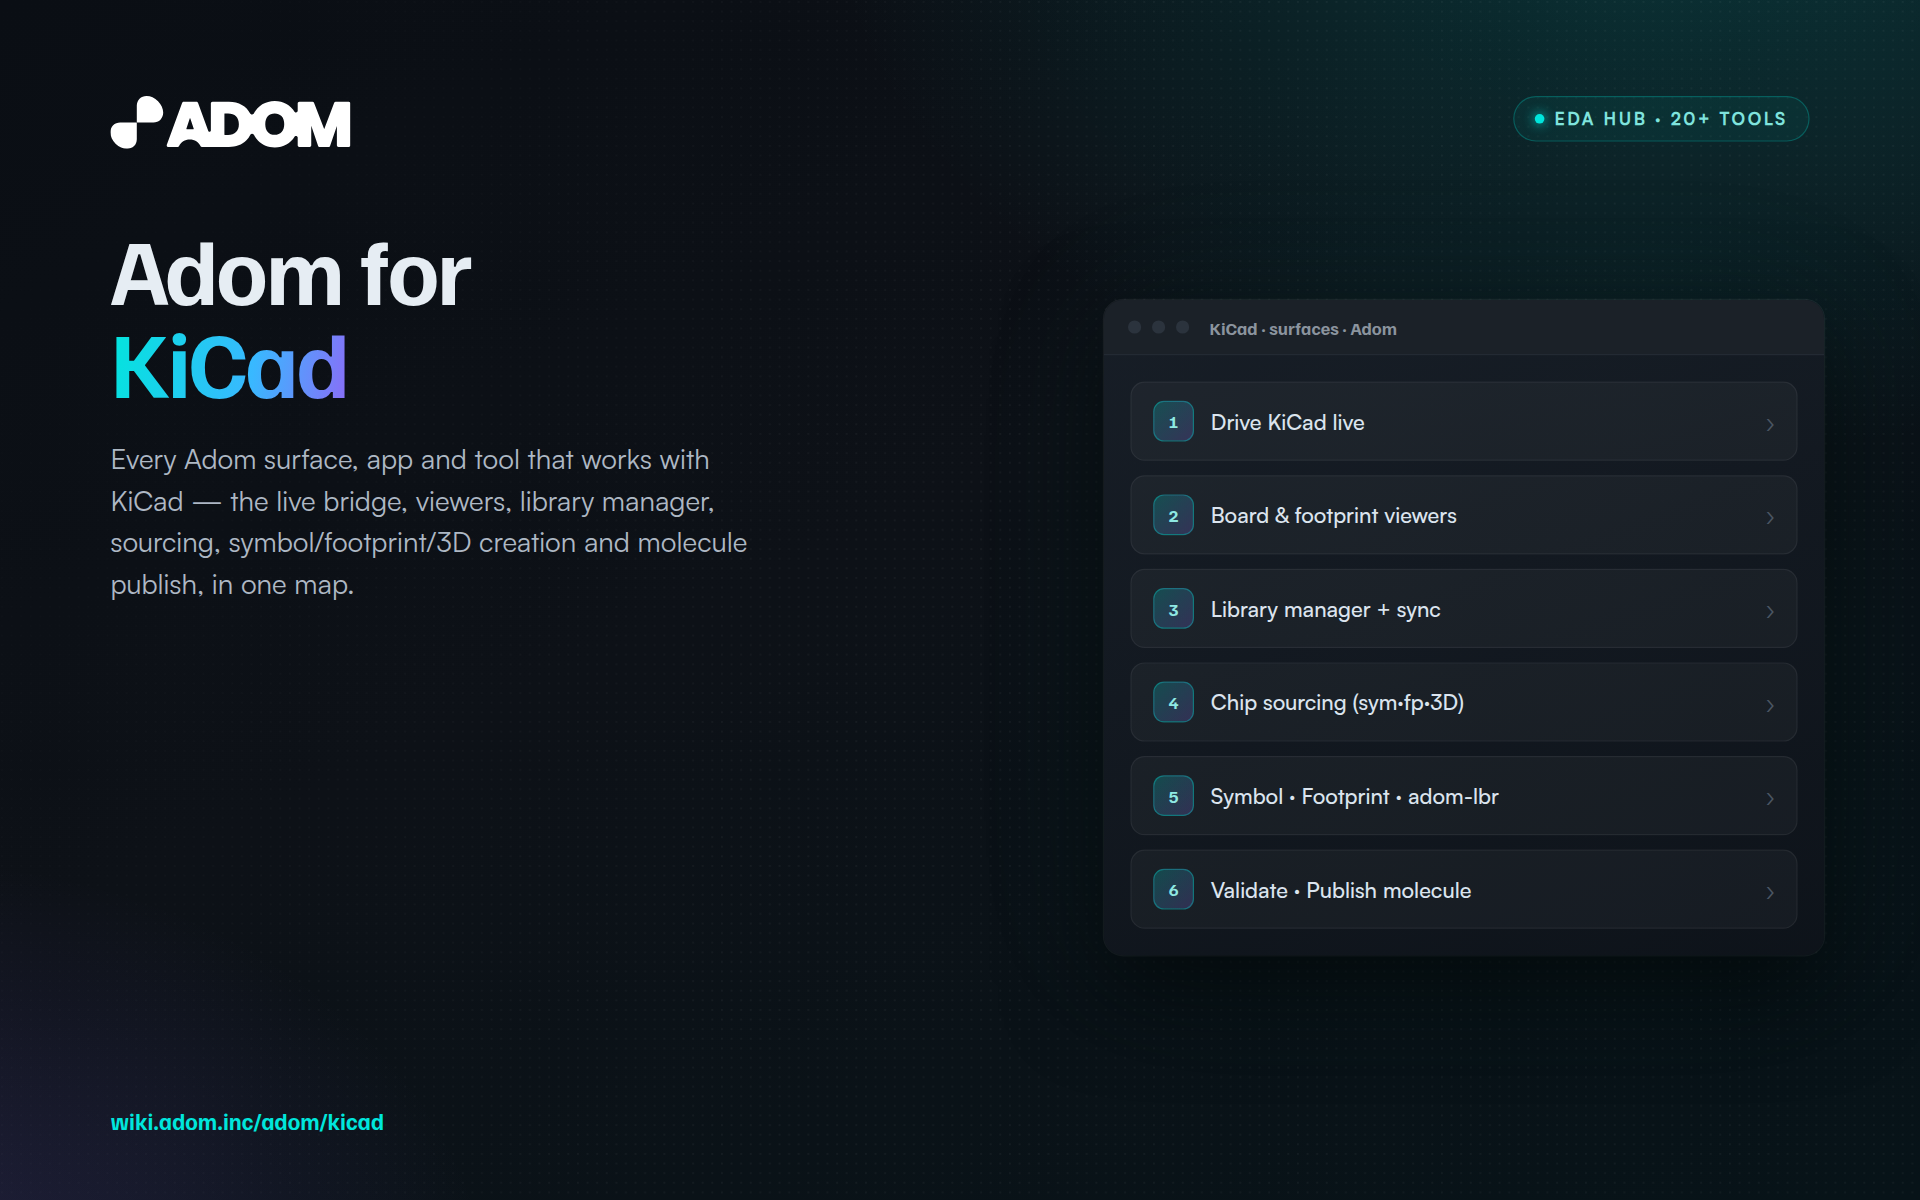Expand the Drive KiCad live chevron
The width and height of the screenshot is (1920, 1200).
coord(1769,424)
